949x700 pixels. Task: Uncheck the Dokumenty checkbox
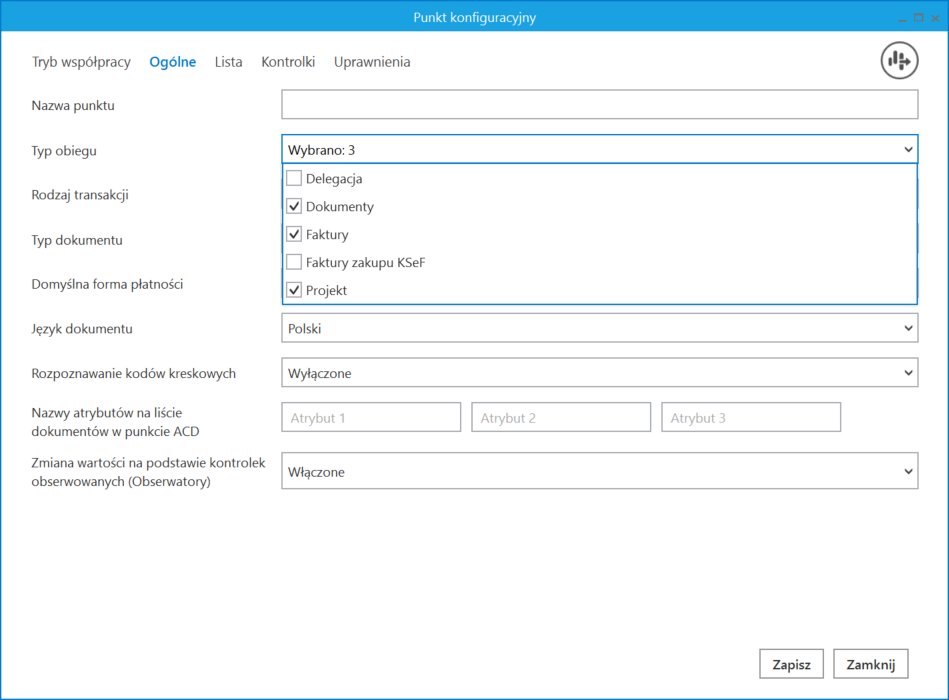pos(294,207)
